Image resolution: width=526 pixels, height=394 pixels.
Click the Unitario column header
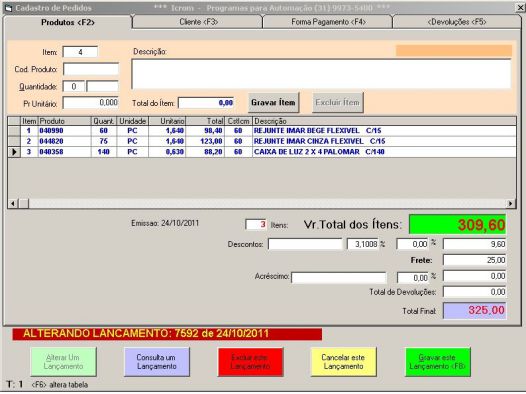point(167,121)
